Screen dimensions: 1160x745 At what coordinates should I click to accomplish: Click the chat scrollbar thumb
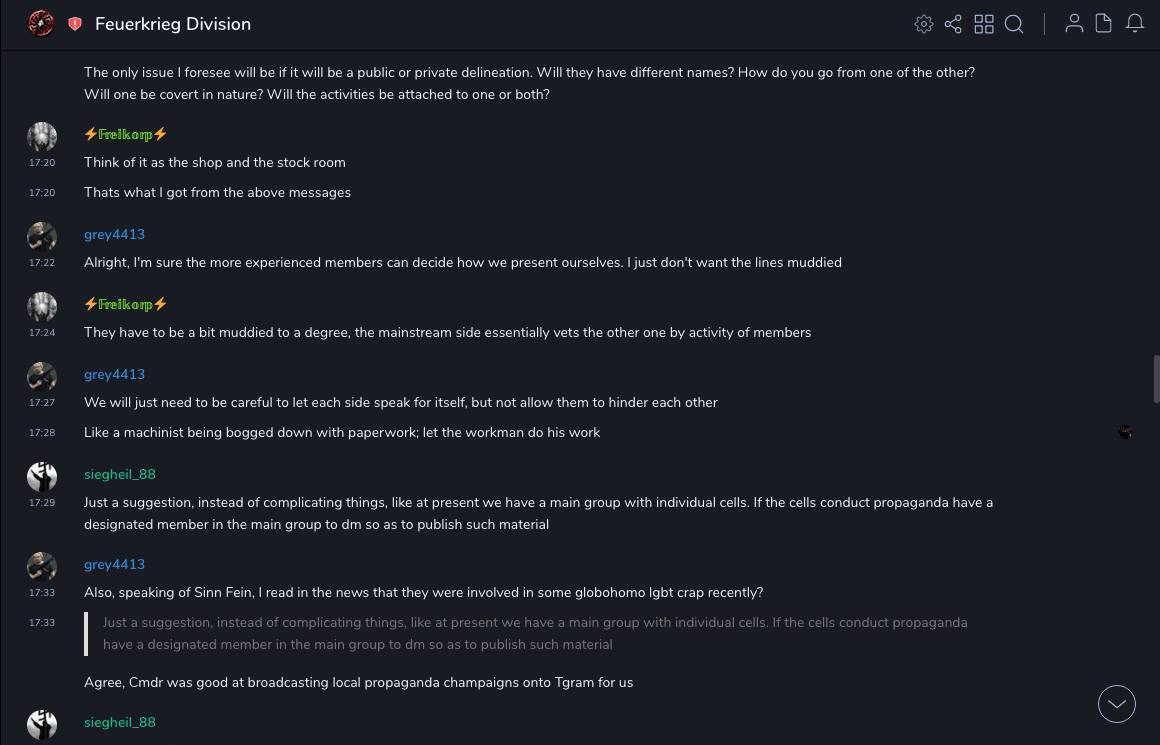[x=1156, y=378]
